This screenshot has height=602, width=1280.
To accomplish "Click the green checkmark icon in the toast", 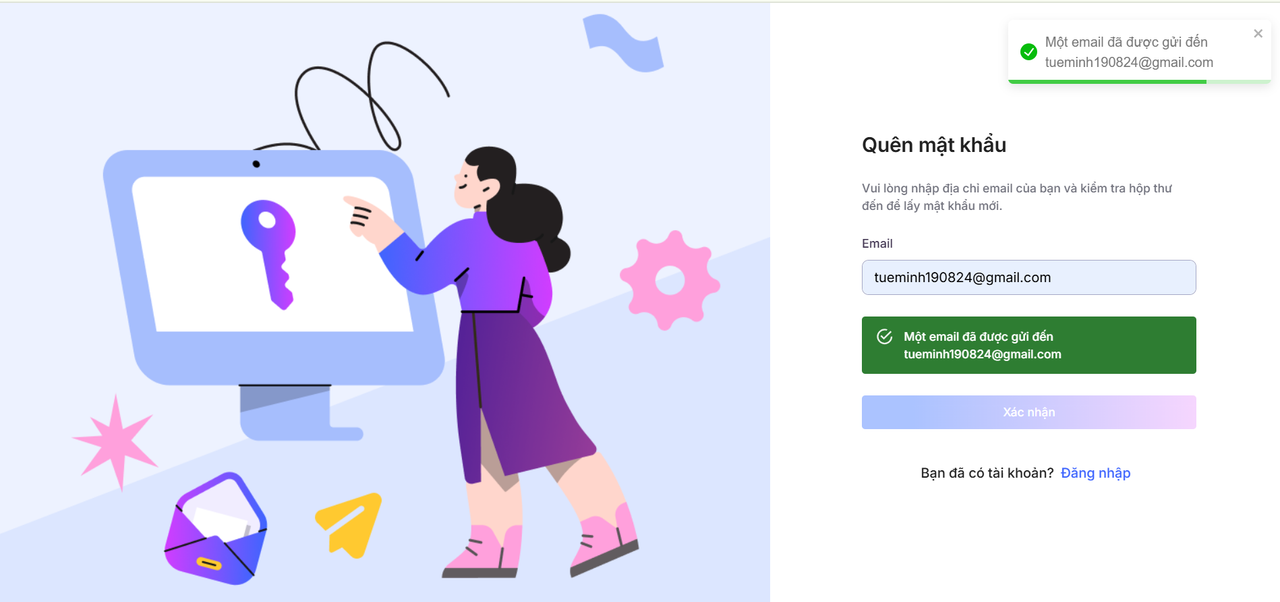I will pos(1028,52).
